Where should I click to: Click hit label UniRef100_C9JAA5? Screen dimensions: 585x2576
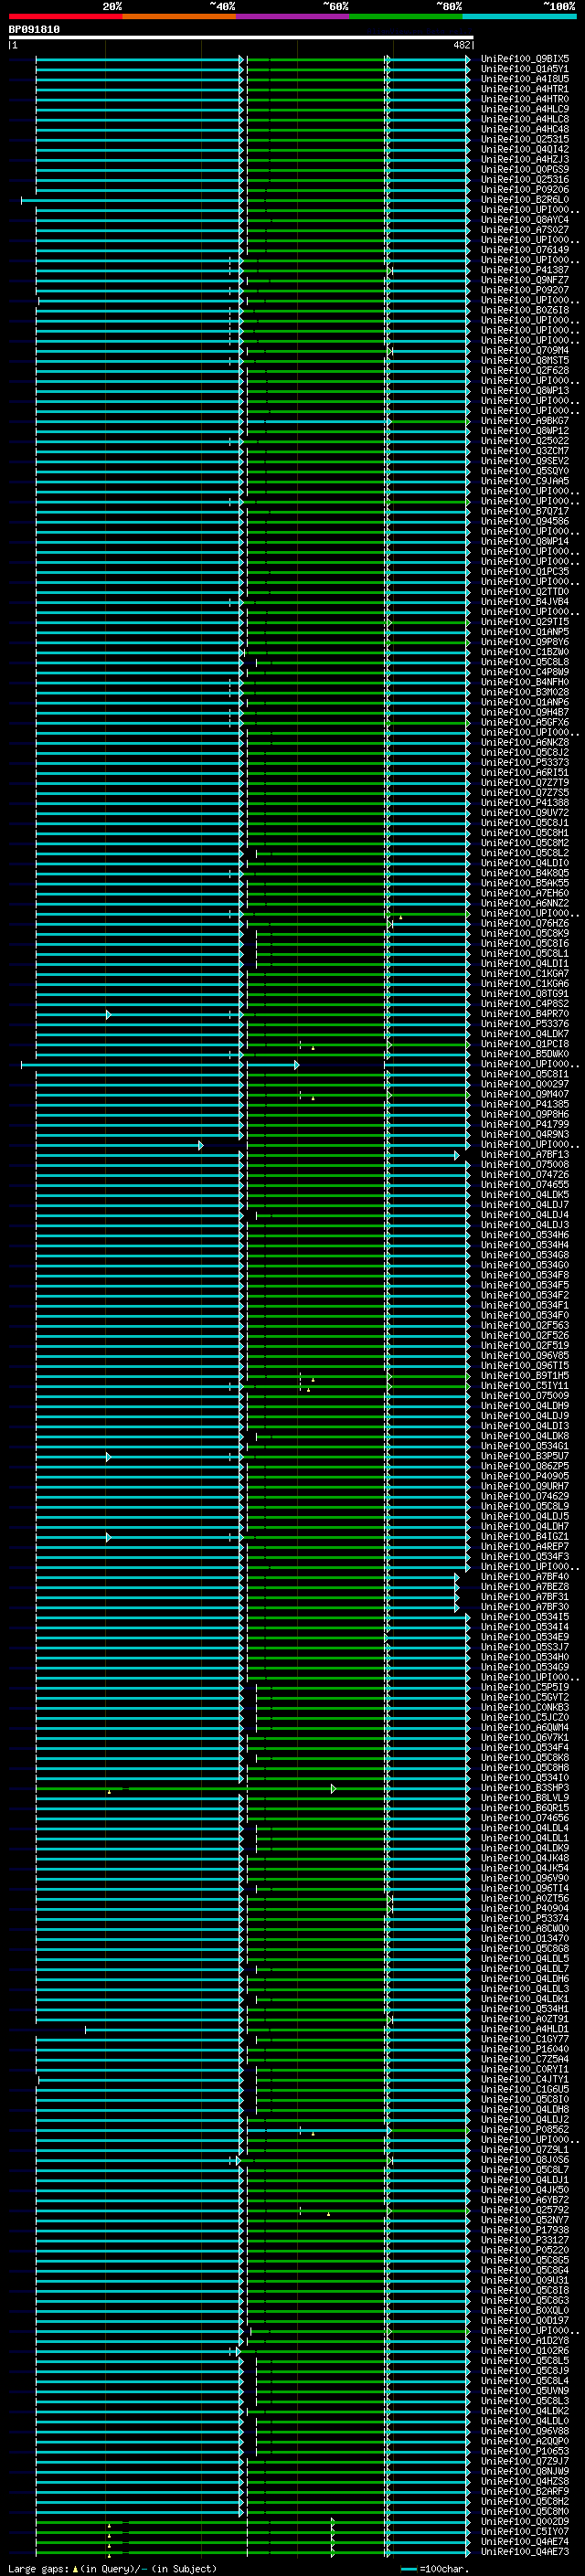(x=525, y=481)
